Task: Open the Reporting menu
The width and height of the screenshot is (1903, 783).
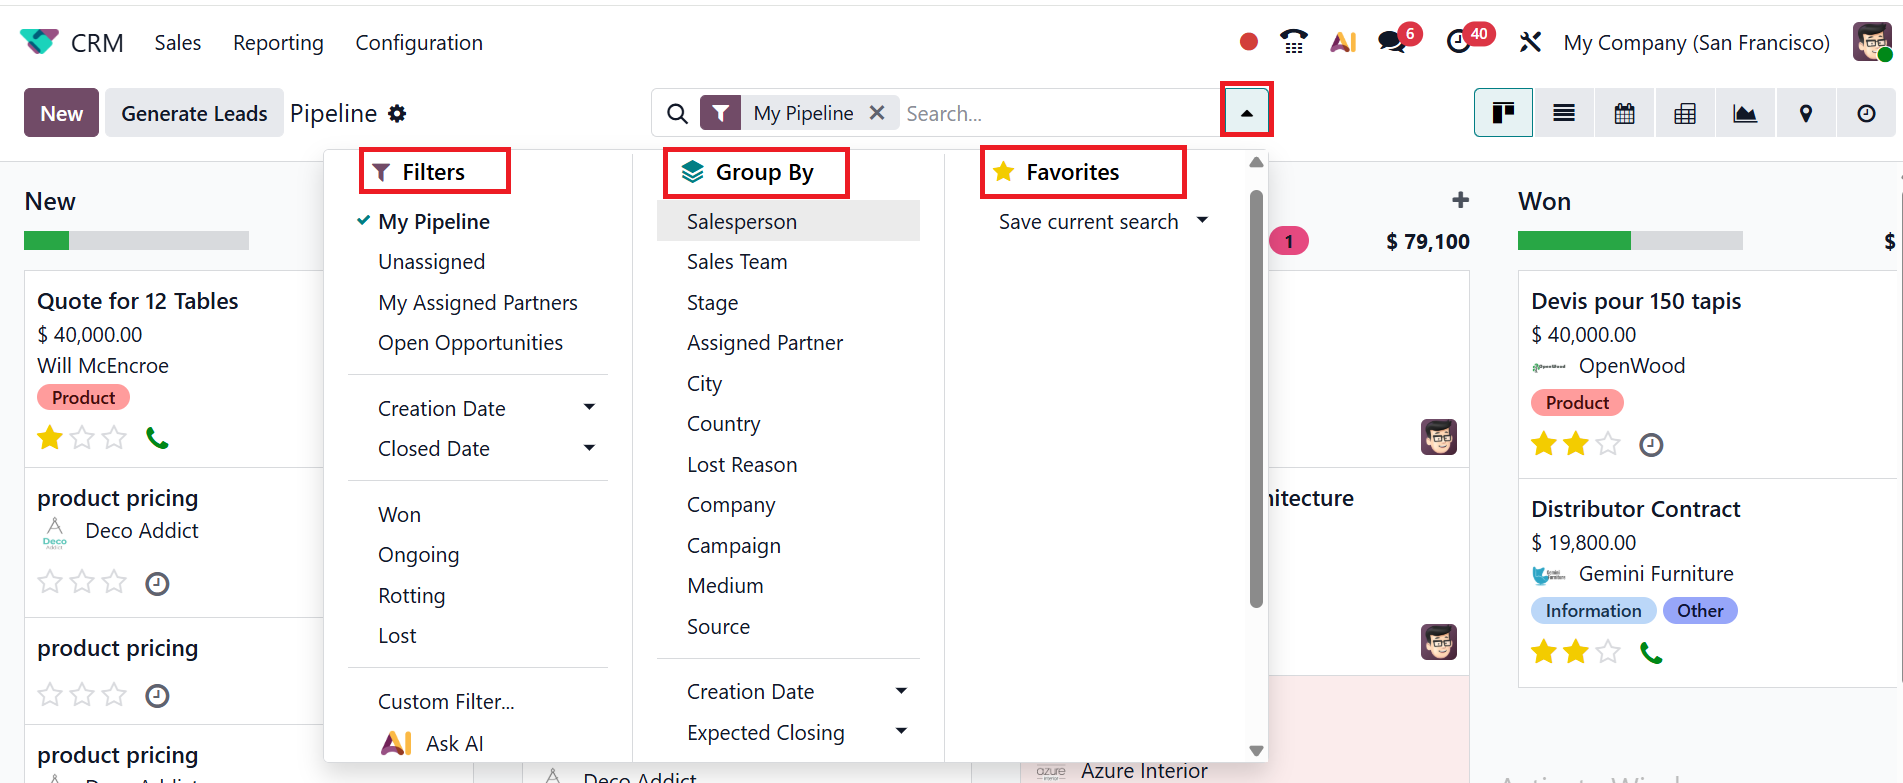Action: pyautogui.click(x=278, y=43)
